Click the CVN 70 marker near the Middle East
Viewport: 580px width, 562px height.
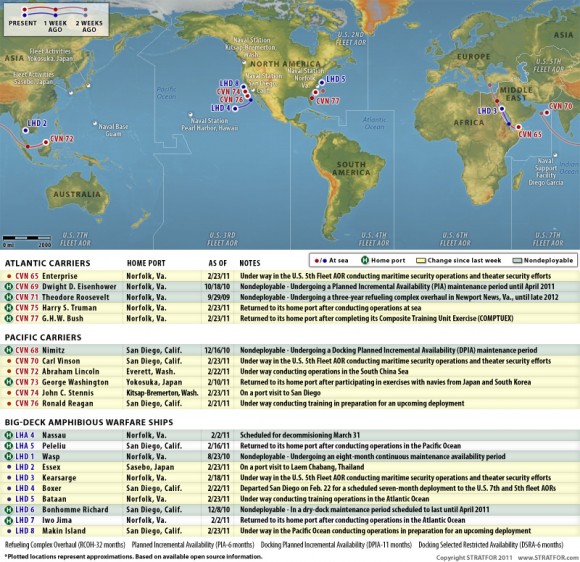[x=547, y=112]
